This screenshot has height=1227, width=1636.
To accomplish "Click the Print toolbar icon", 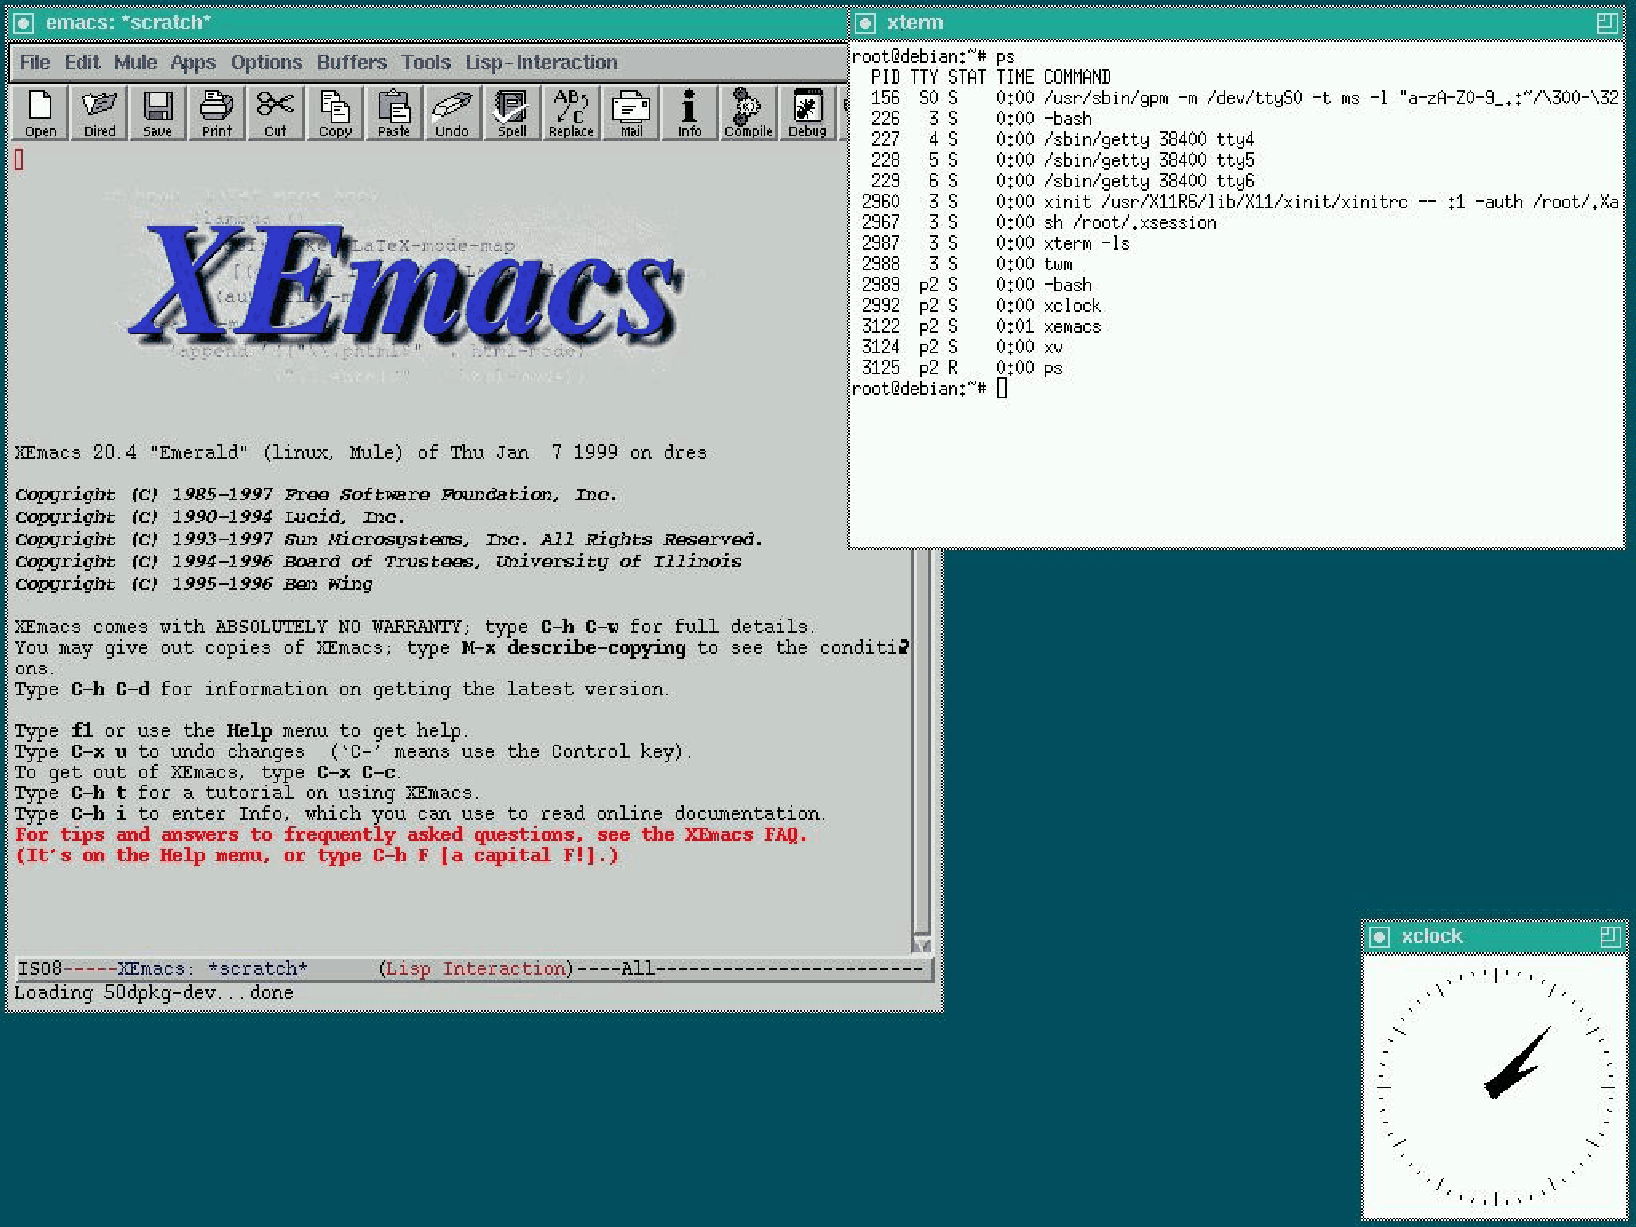I will point(216,112).
